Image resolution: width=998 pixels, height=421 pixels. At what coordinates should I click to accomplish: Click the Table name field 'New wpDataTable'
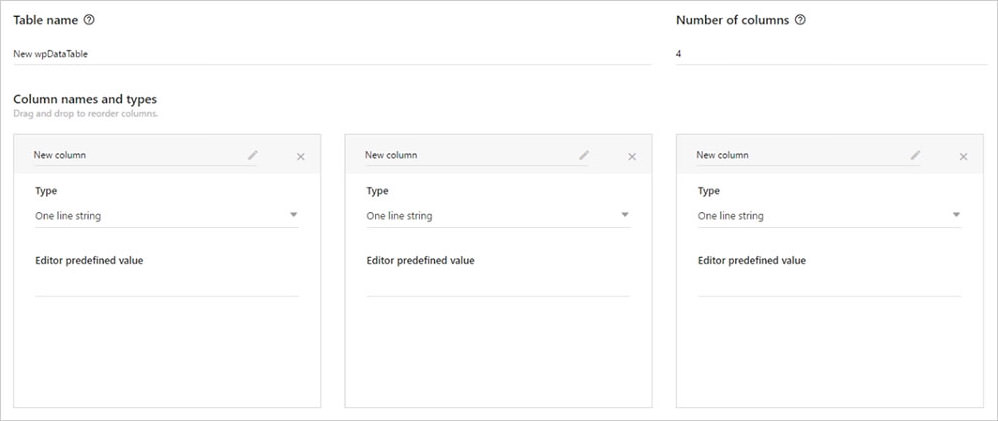[x=332, y=54]
